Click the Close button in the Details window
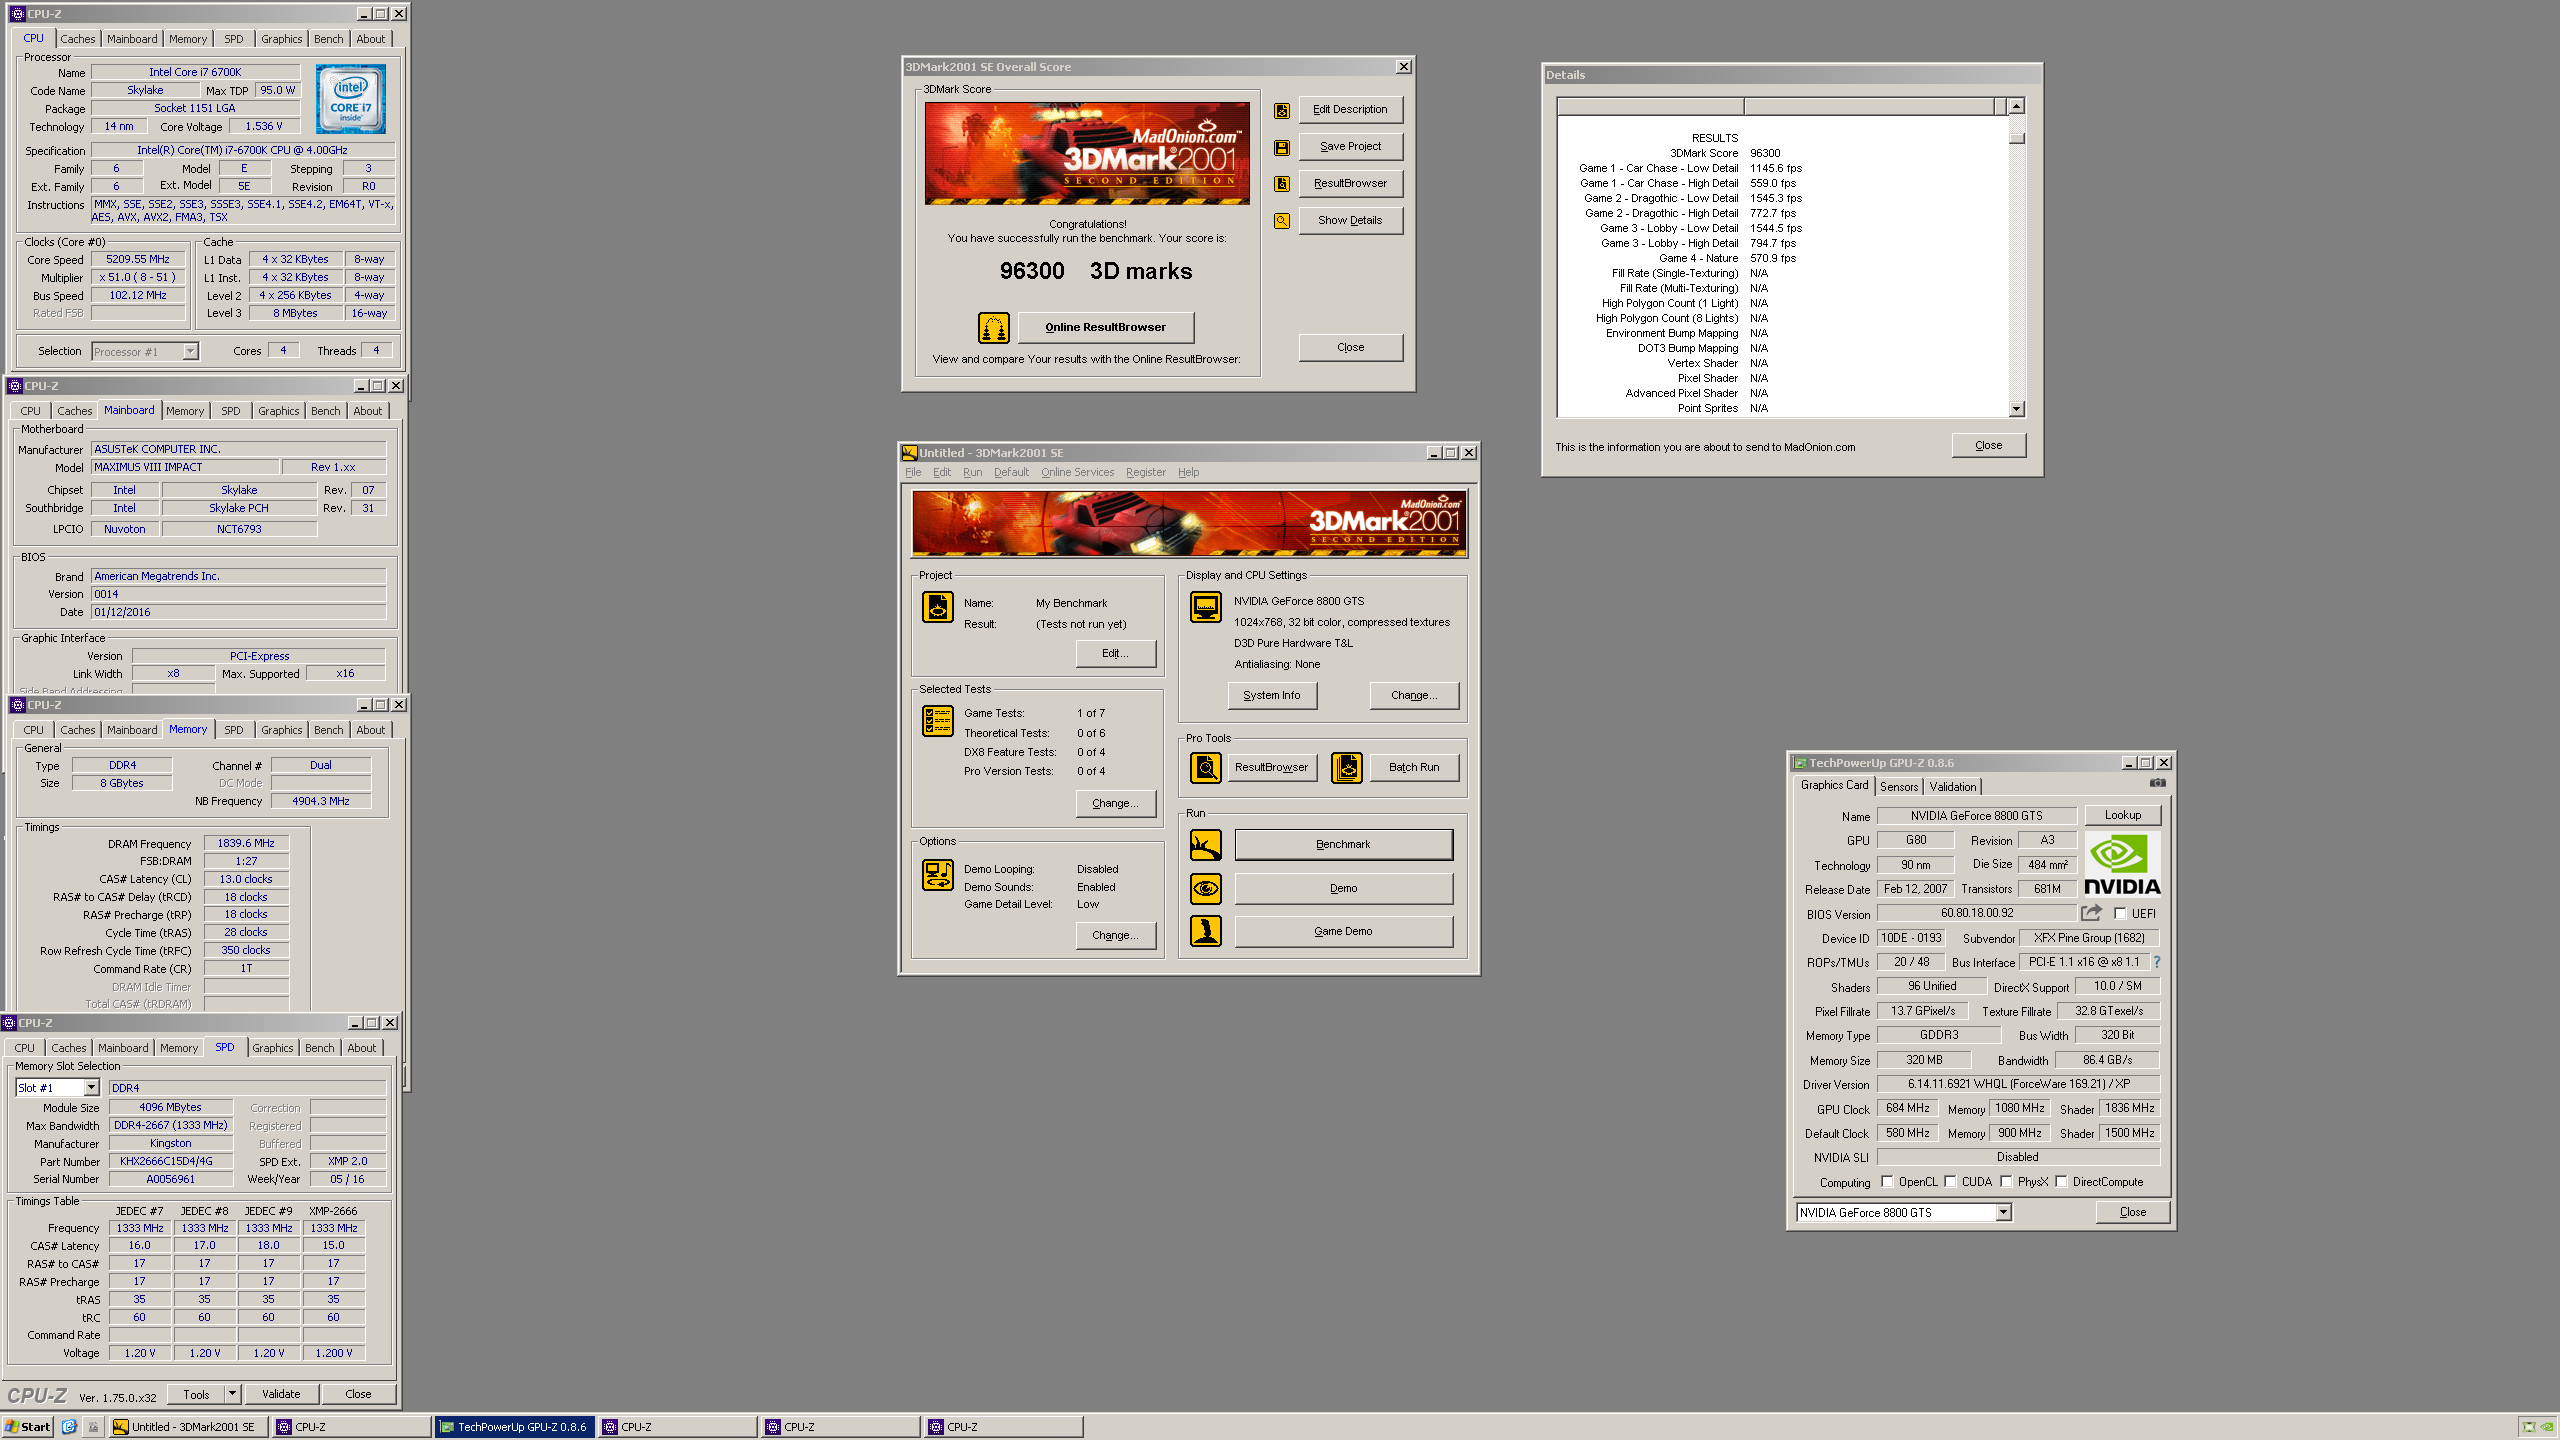 click(1988, 446)
